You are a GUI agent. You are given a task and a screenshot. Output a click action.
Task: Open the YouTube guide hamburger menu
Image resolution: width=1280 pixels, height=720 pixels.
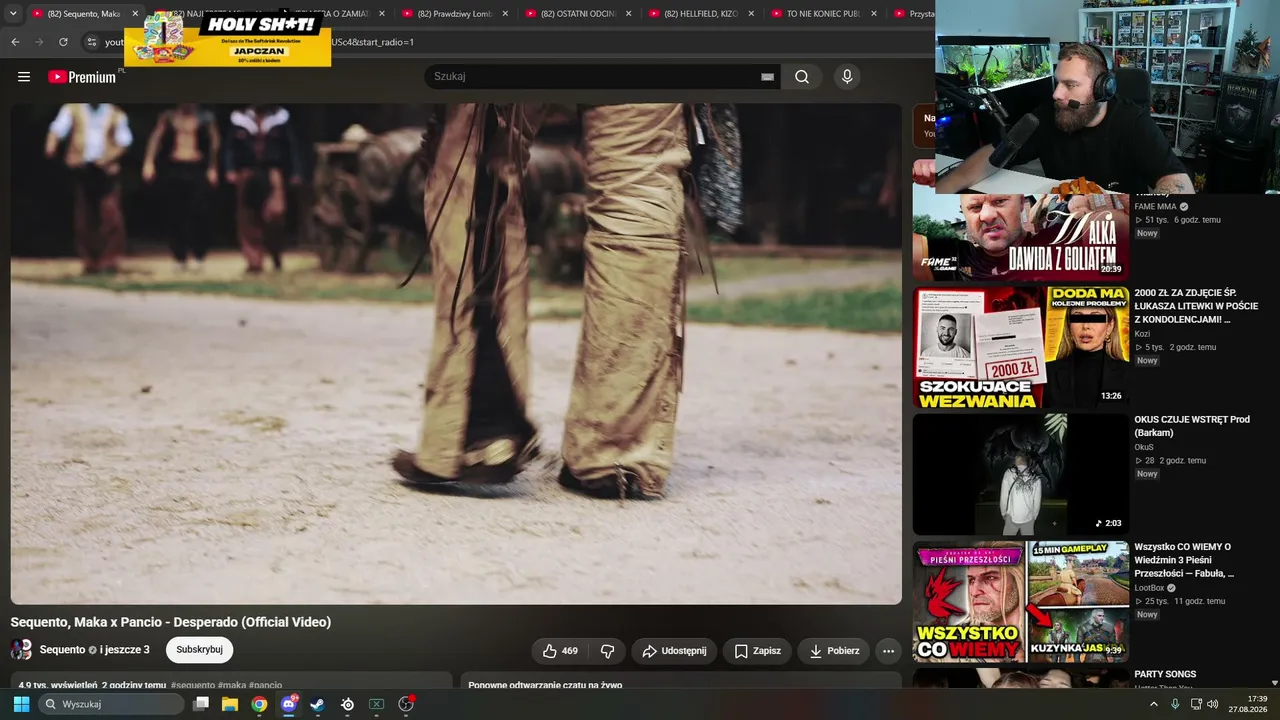tap(24, 77)
